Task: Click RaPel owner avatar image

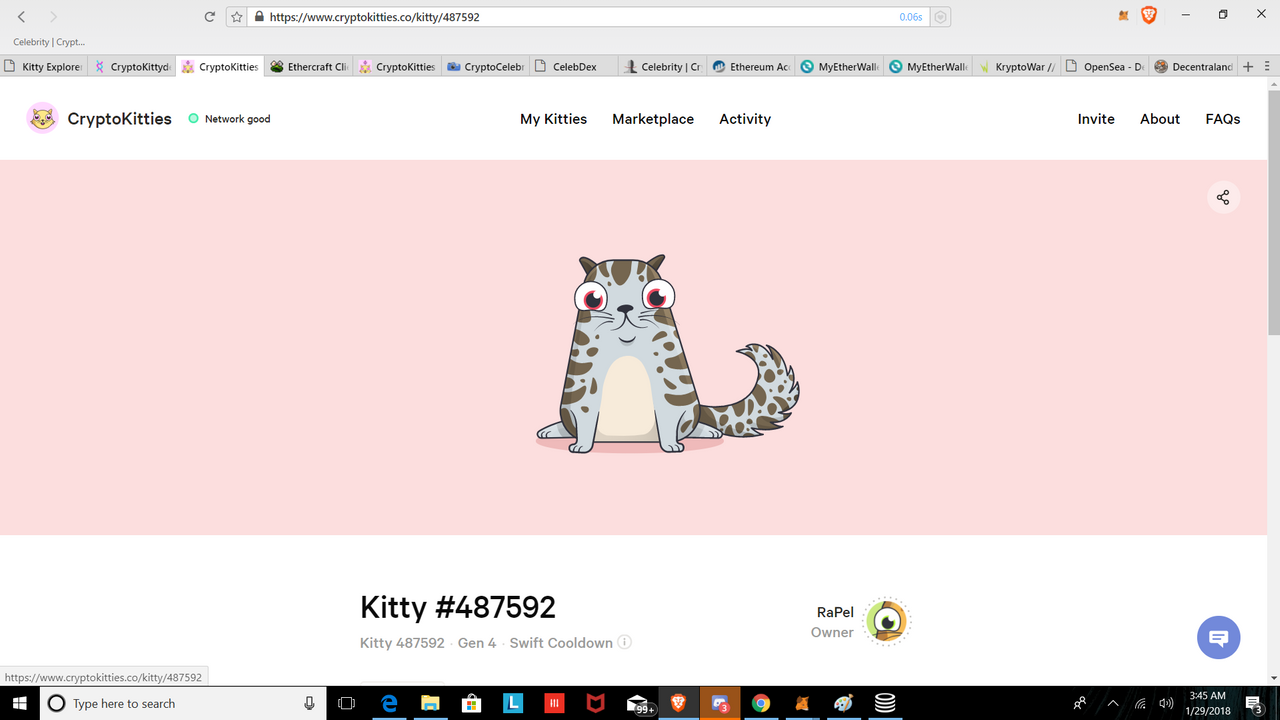Action: (886, 622)
